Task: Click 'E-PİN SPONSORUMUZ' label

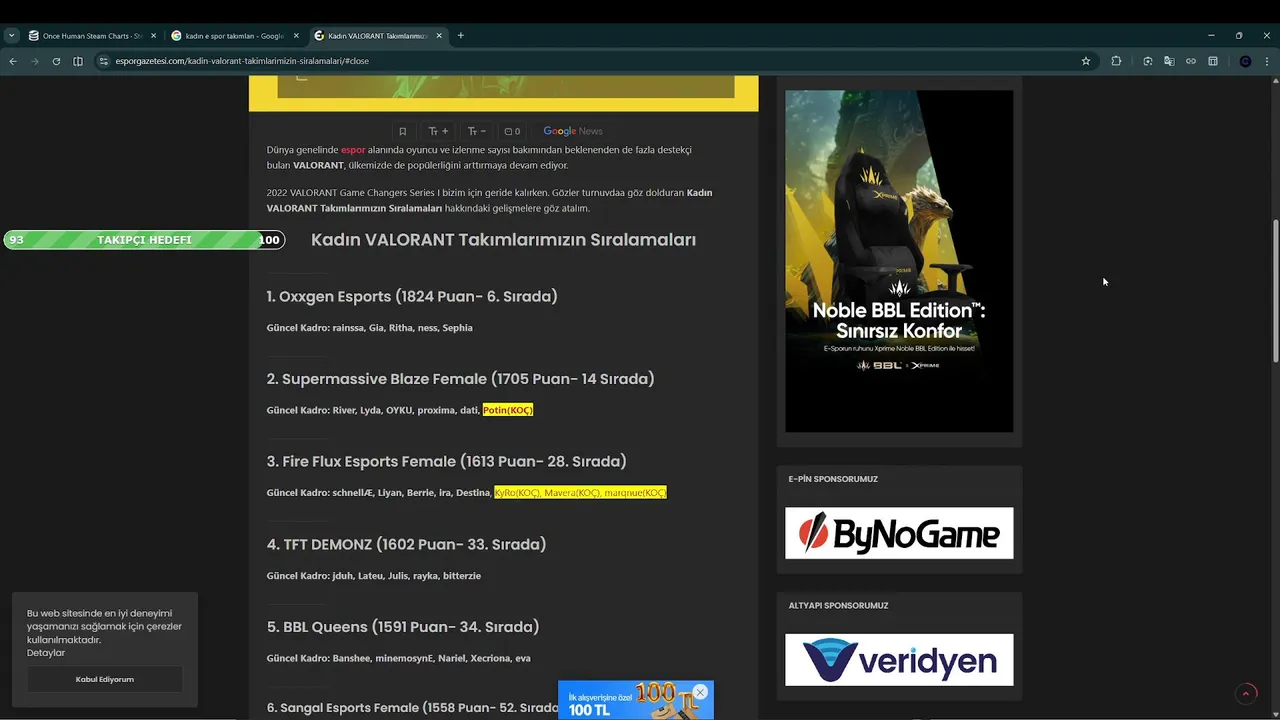Action: pyautogui.click(x=833, y=479)
